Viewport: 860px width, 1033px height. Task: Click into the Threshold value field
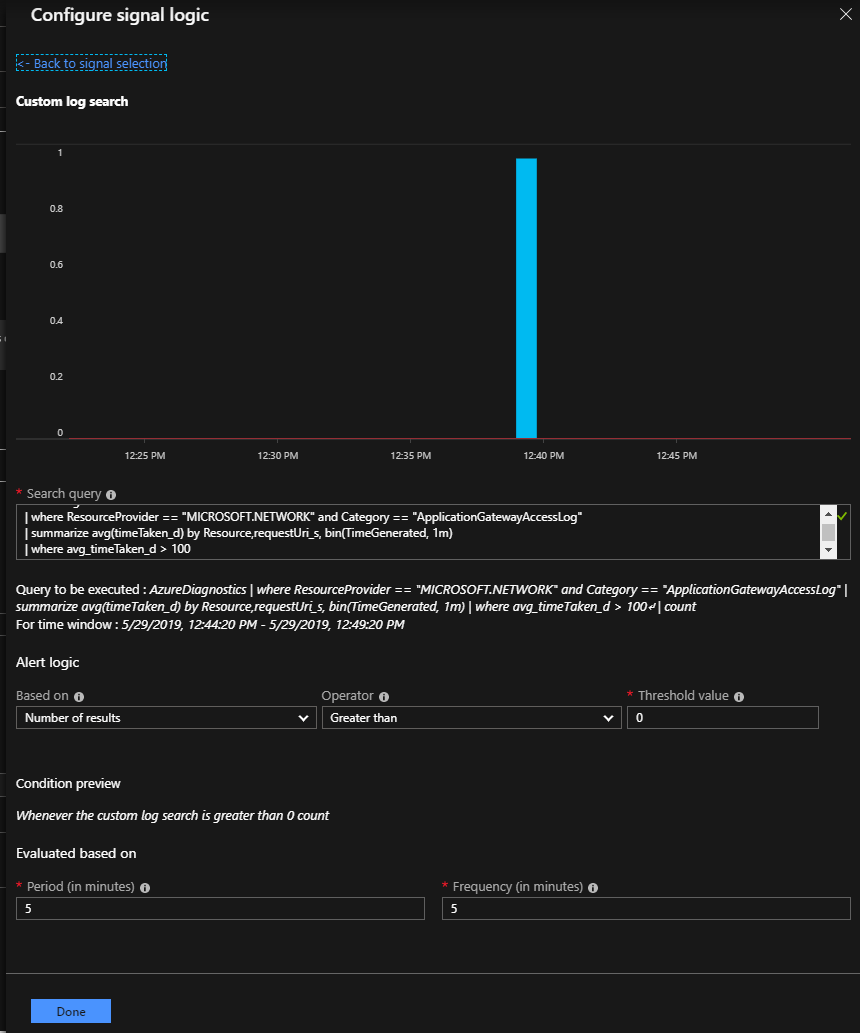pyautogui.click(x=722, y=718)
